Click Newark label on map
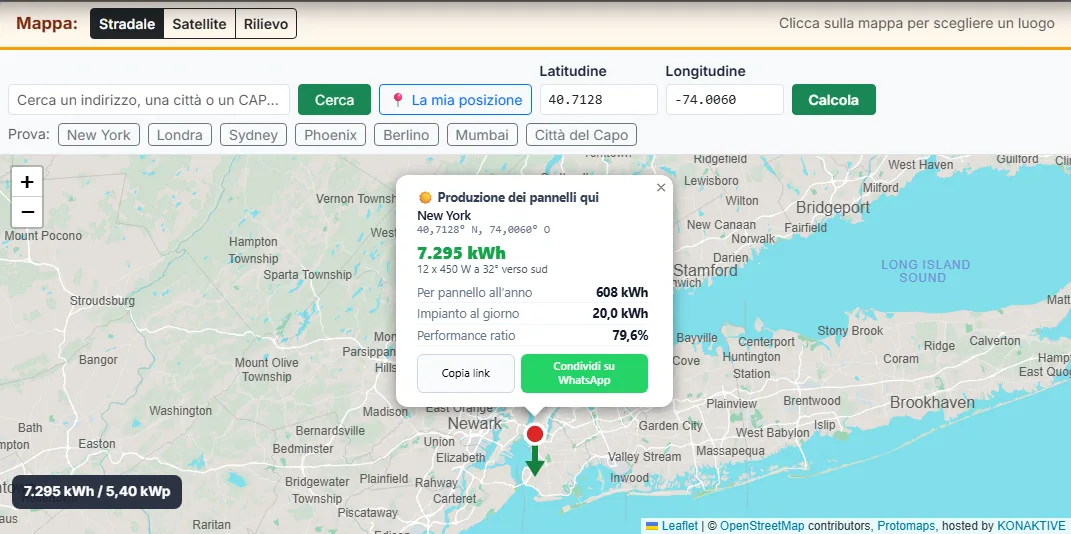The height and width of the screenshot is (534, 1071). click(475, 424)
